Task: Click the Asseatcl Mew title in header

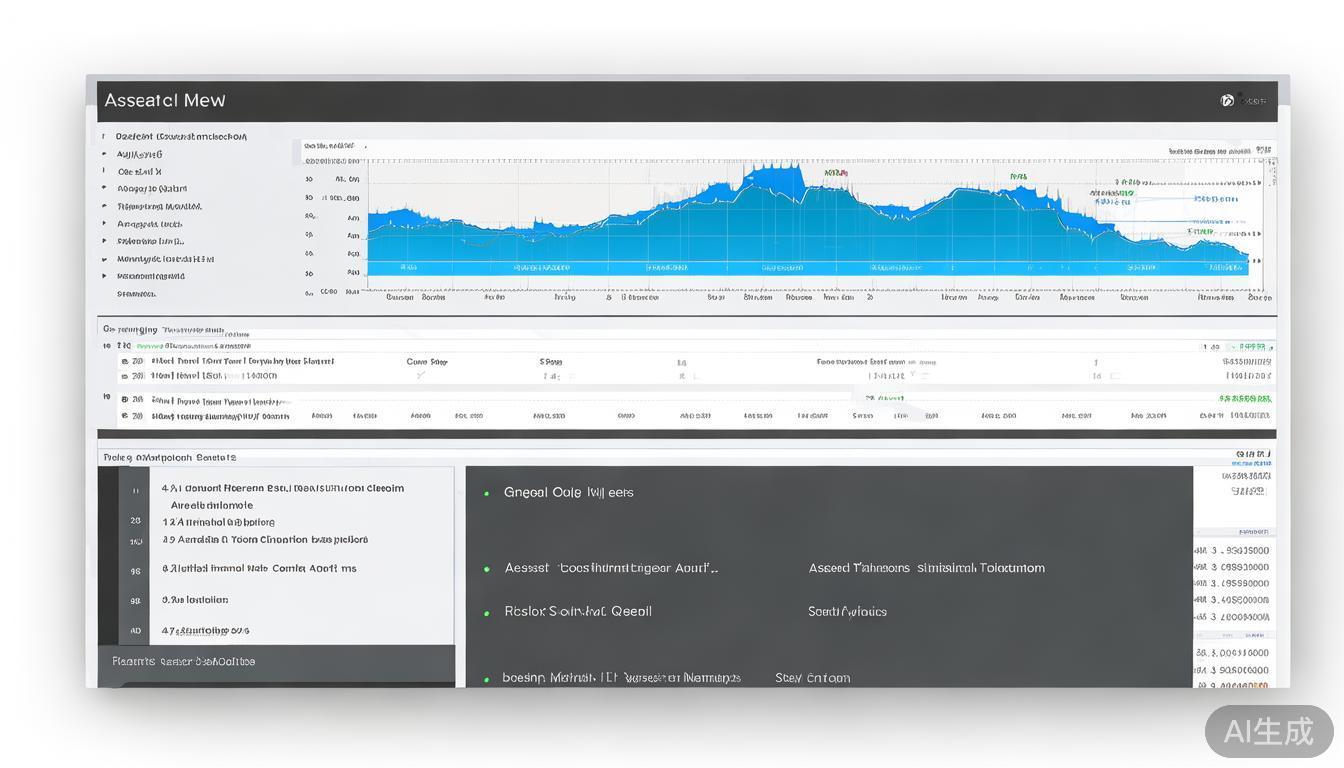Action: pyautogui.click(x=165, y=100)
